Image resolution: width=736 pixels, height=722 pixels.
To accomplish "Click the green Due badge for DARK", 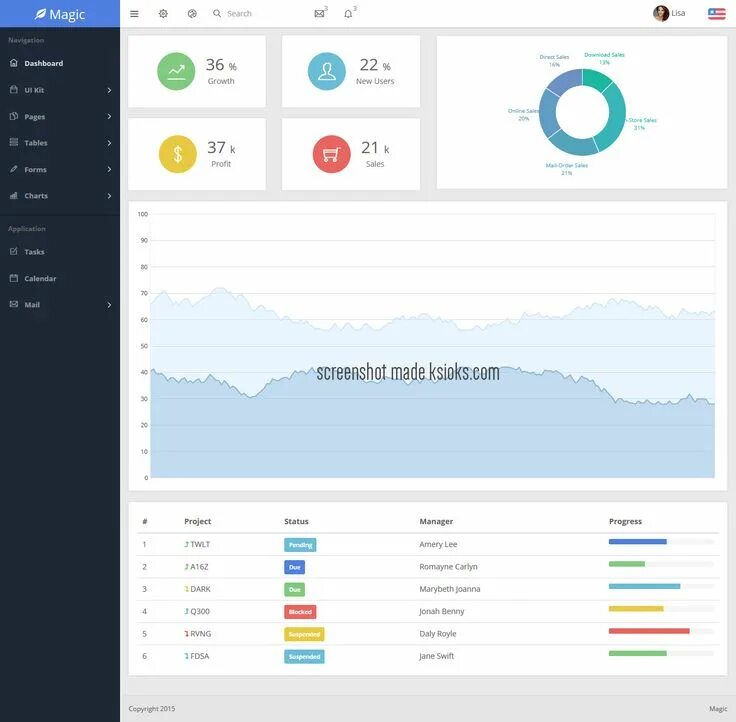I will pos(294,590).
